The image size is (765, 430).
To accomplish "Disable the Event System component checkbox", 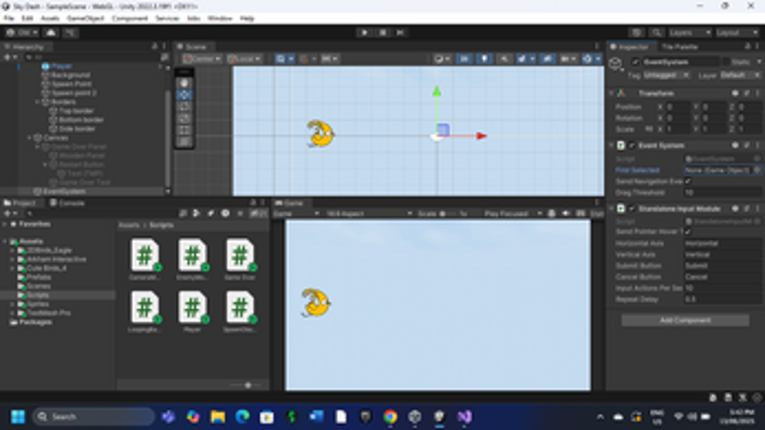I will [x=632, y=145].
